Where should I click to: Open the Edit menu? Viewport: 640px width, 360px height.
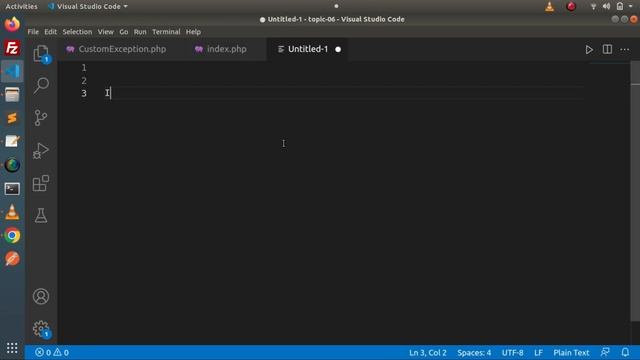(x=50, y=32)
